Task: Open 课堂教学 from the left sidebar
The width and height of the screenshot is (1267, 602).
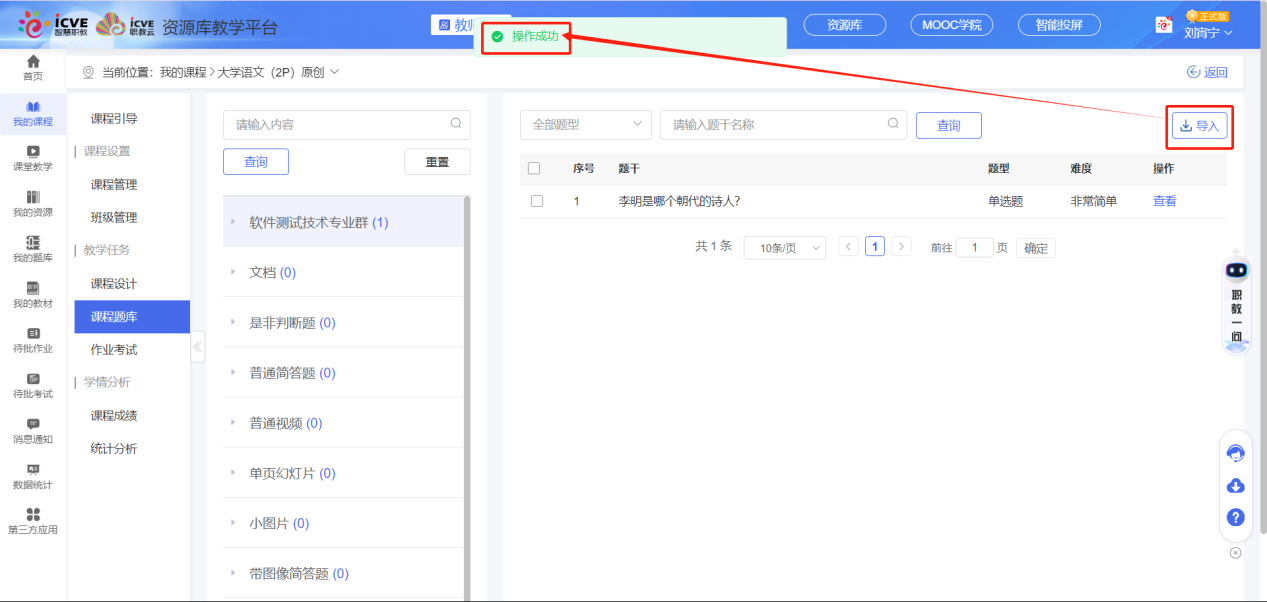Action: click(33, 157)
